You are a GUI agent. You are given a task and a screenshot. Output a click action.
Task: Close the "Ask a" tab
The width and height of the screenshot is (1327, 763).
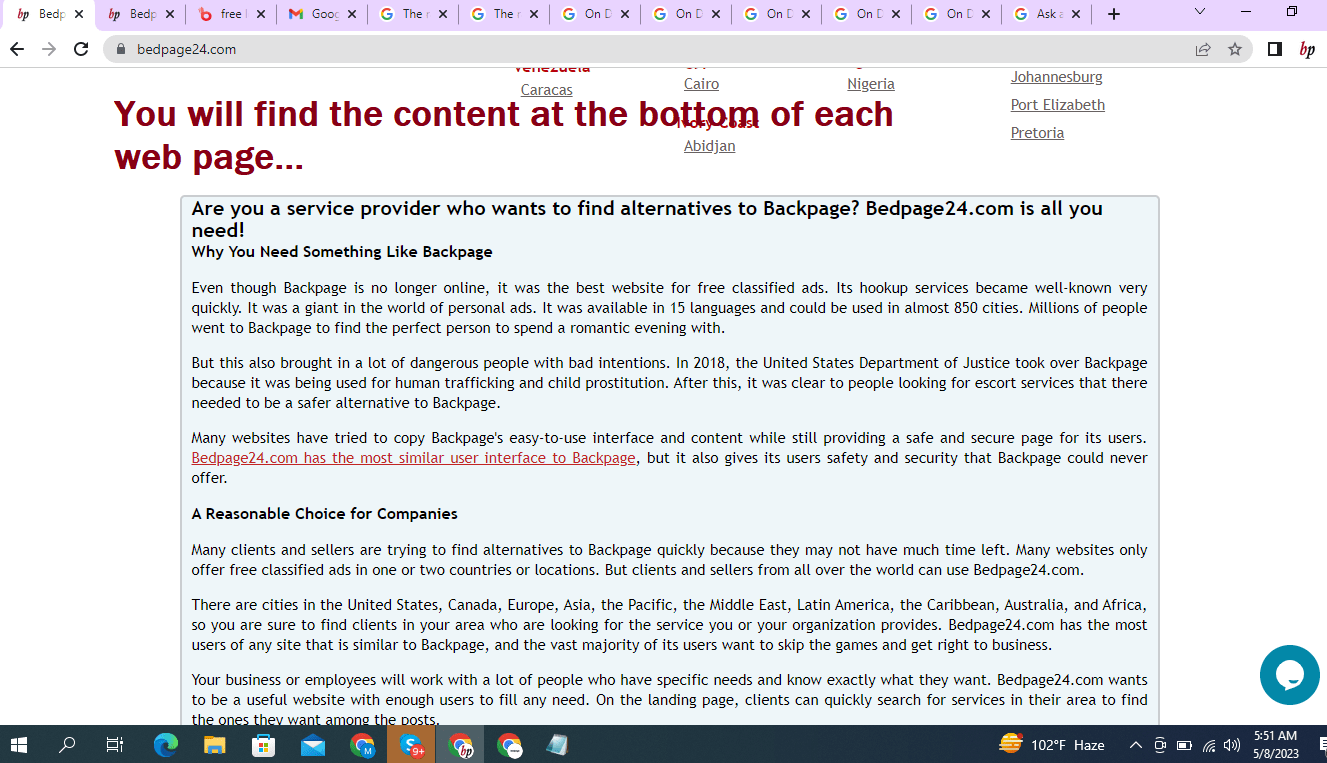pos(1077,14)
